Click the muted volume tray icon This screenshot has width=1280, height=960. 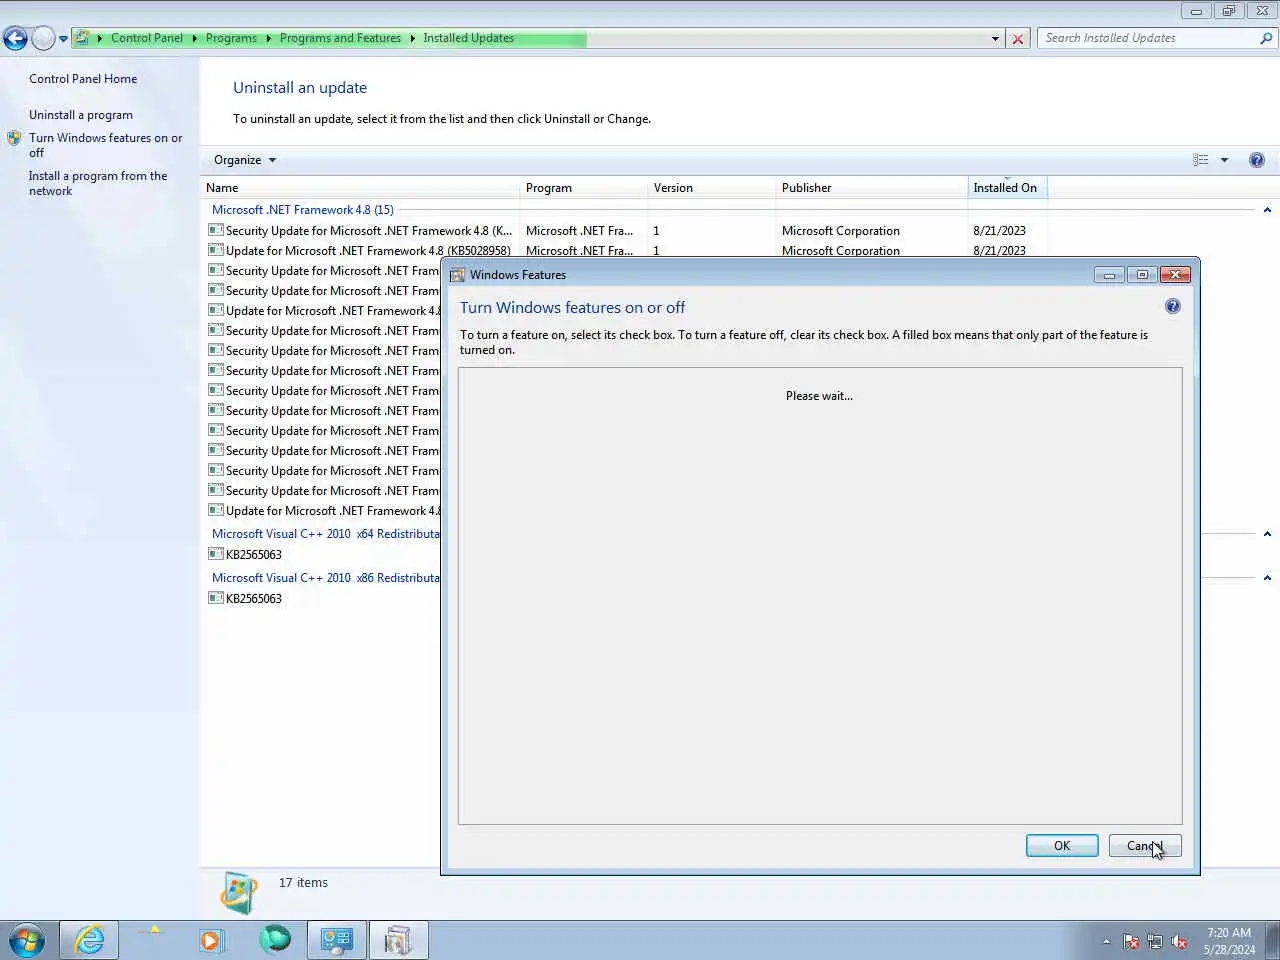point(1180,942)
